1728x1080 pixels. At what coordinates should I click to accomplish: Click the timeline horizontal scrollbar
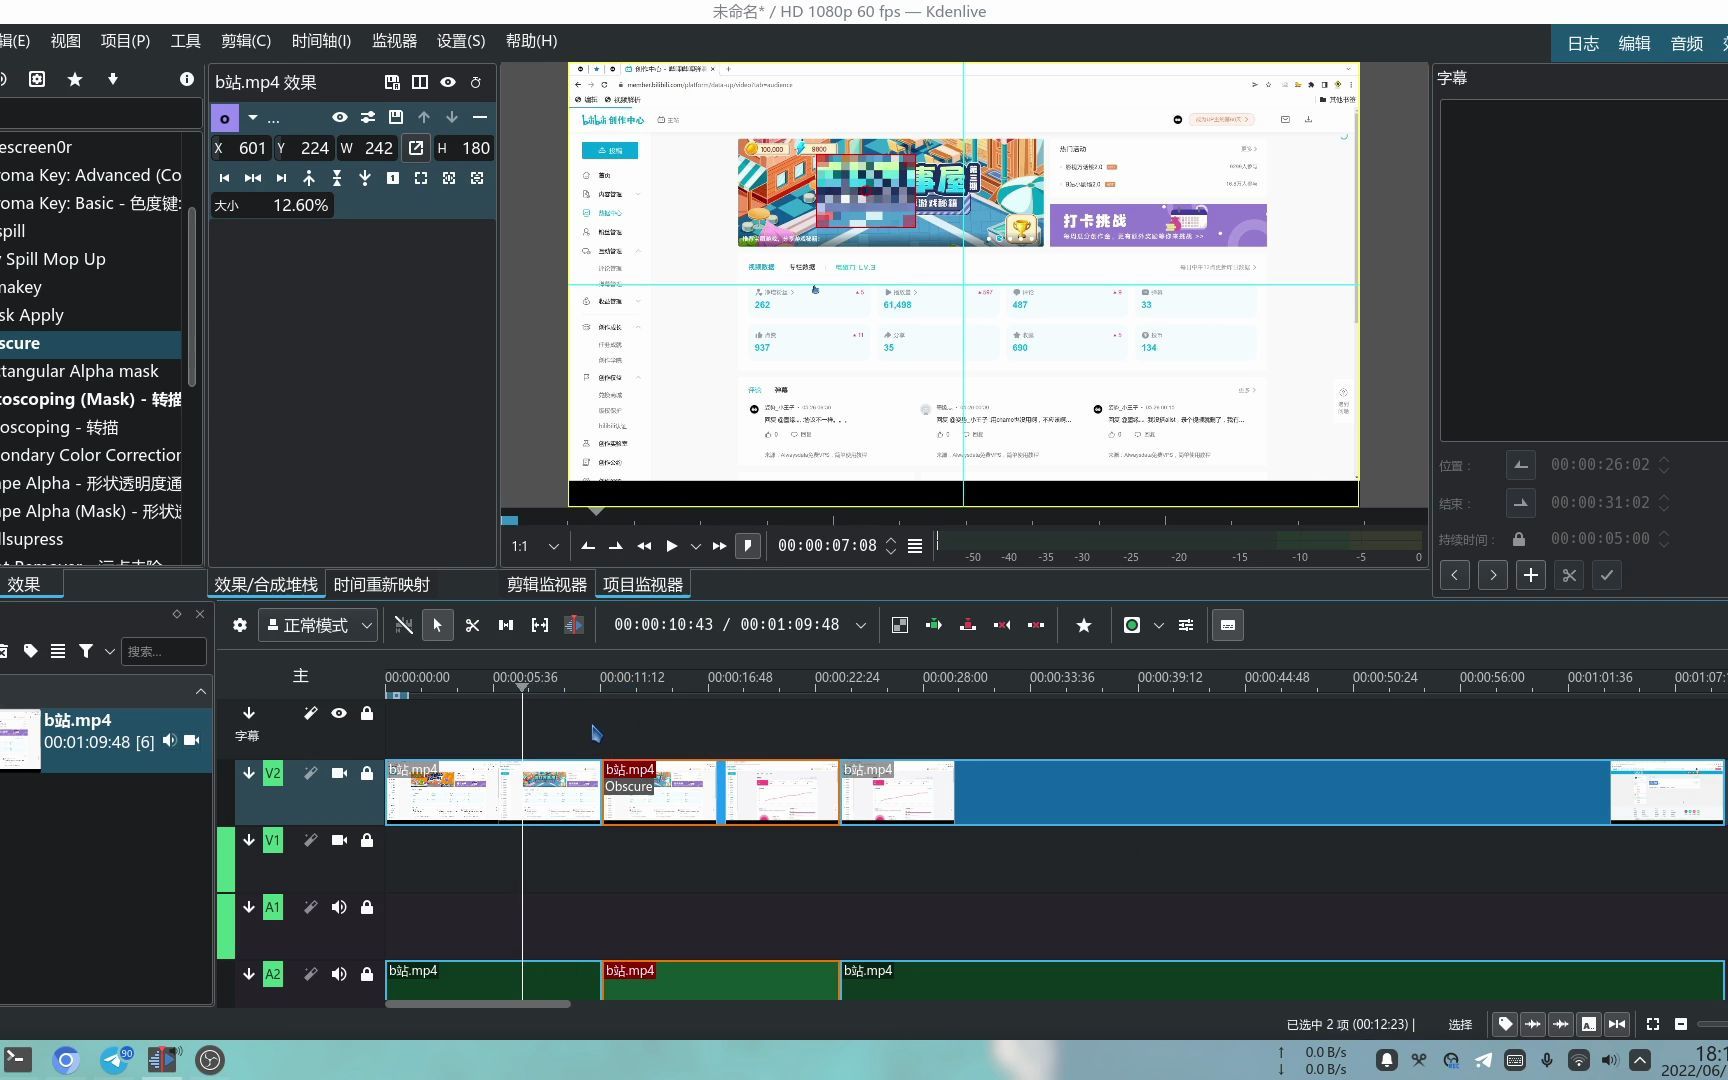click(478, 1004)
